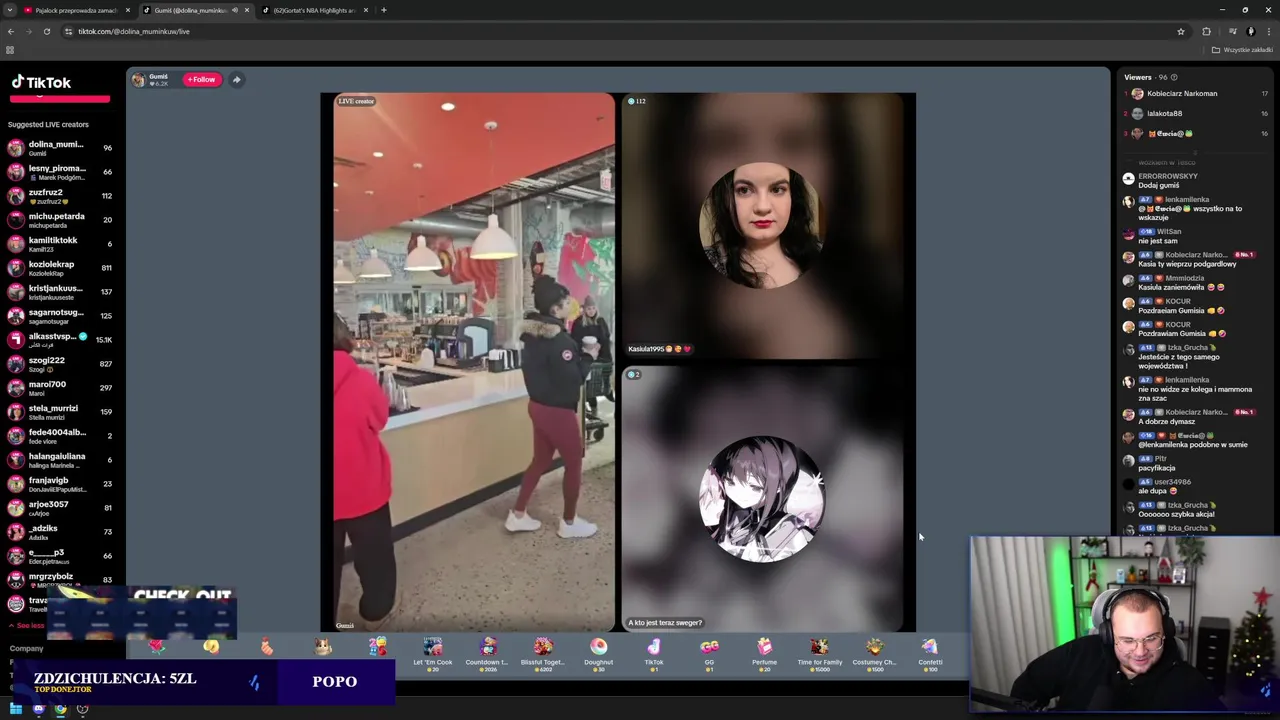Open e____p3 suggested live

pyautogui.click(x=60, y=556)
